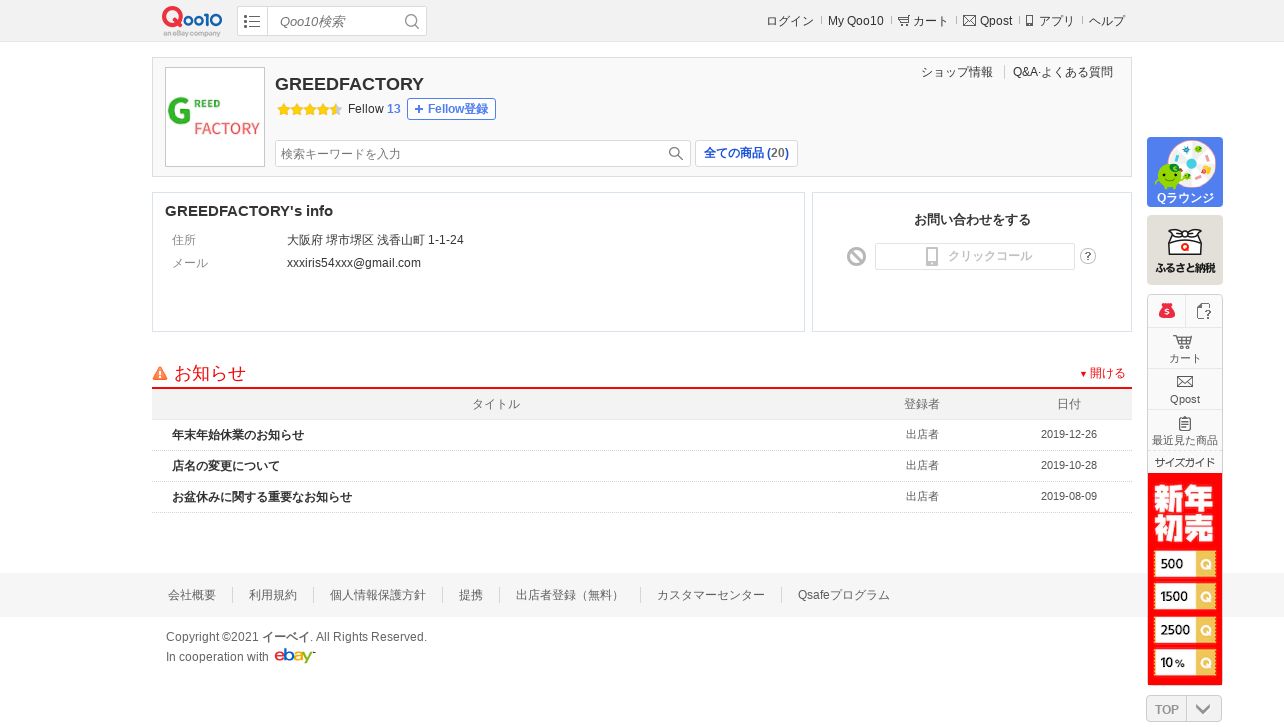Open the 利用規約 footer link
The image size is (1284, 727).
[273, 595]
